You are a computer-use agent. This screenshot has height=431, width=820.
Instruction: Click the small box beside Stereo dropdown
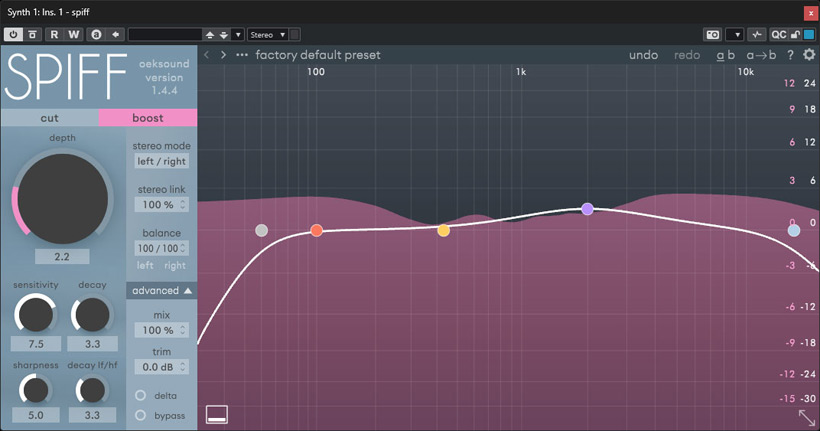295,35
